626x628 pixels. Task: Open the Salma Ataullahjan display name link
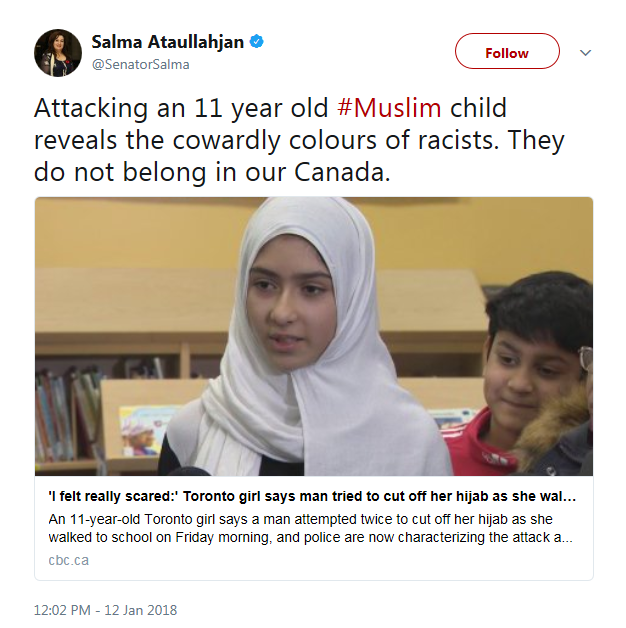click(167, 42)
